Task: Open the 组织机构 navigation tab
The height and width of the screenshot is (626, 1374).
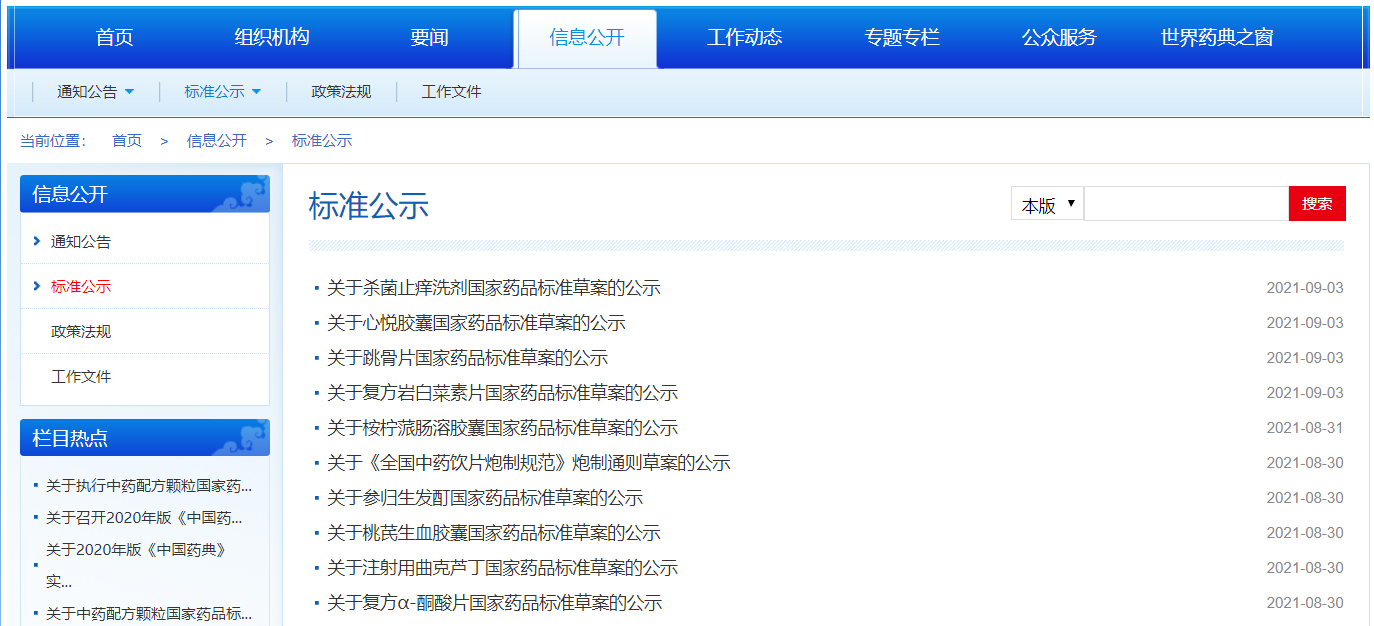Action: point(272,38)
